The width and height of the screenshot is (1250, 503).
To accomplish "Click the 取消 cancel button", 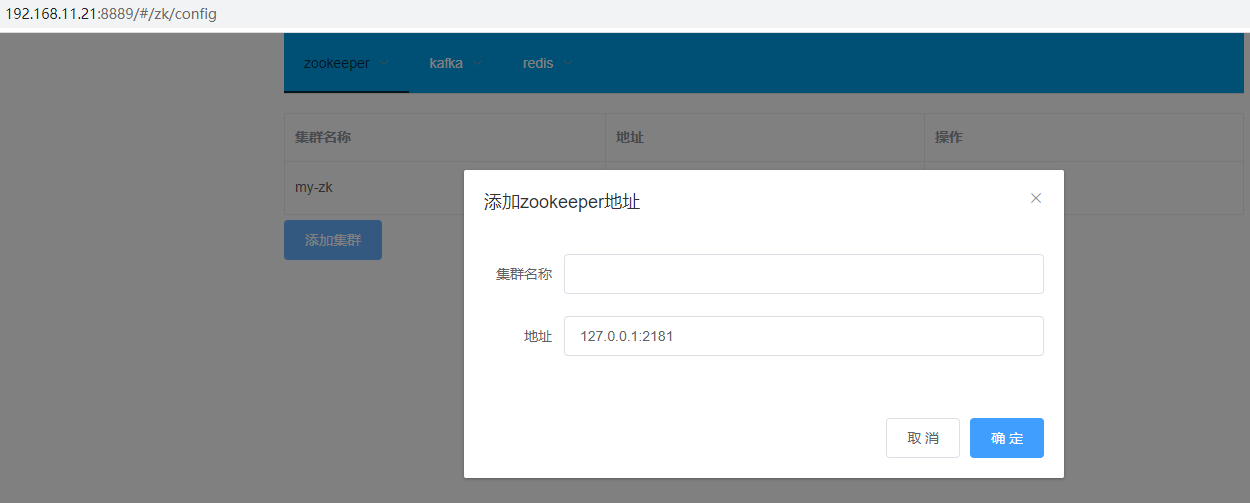I will [923, 438].
